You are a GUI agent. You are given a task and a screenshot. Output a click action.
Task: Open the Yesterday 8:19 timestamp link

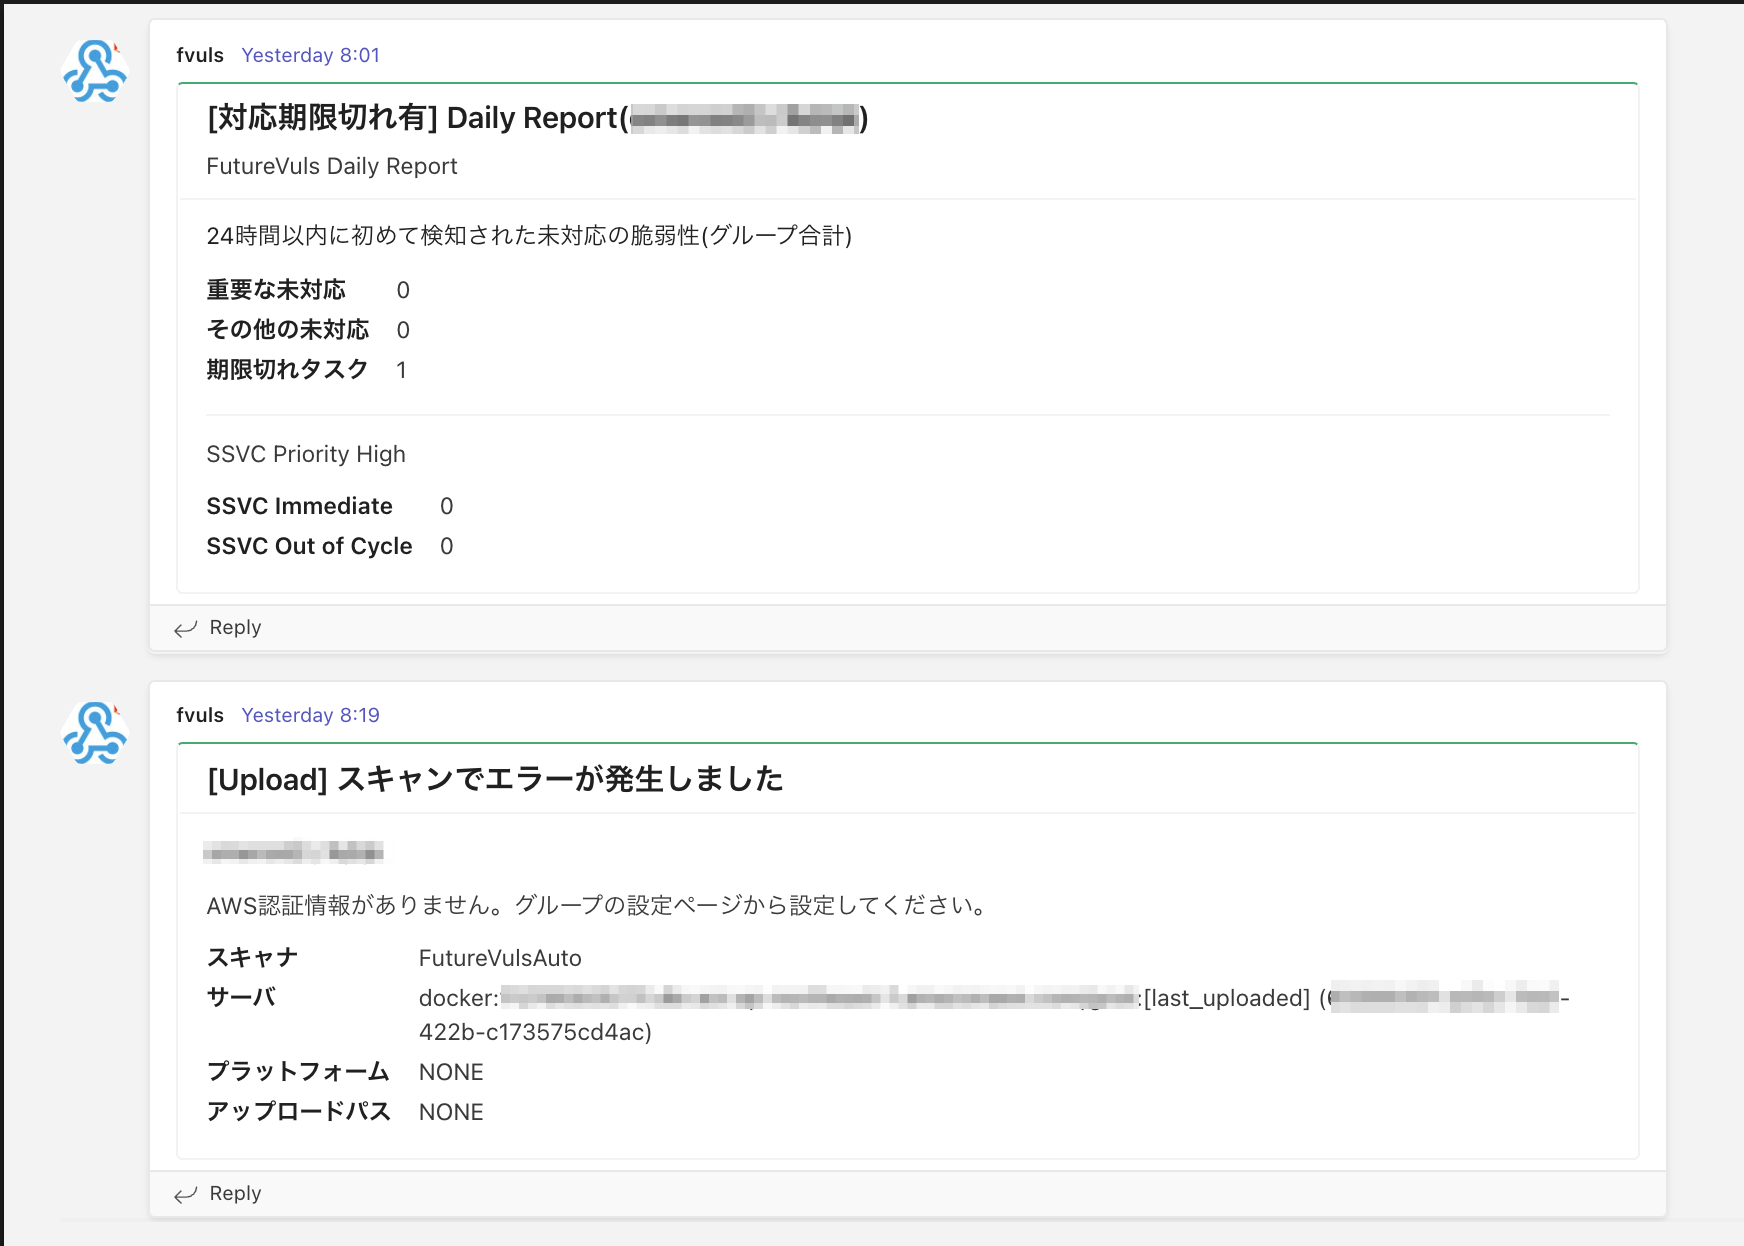311,715
